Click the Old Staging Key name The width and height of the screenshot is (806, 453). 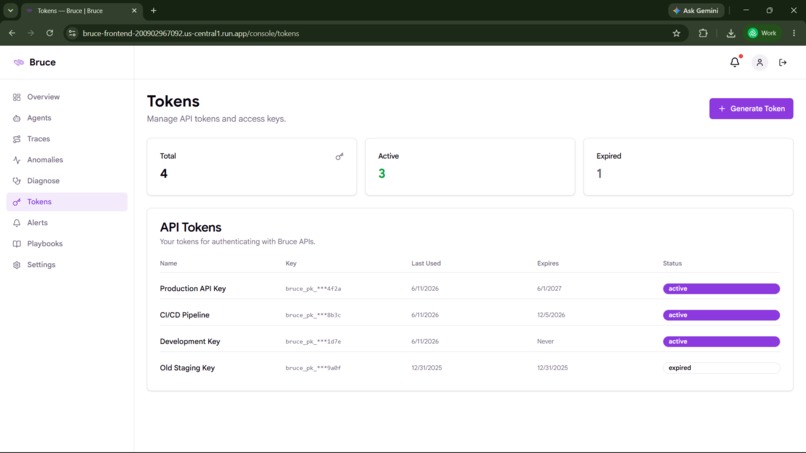(187, 368)
